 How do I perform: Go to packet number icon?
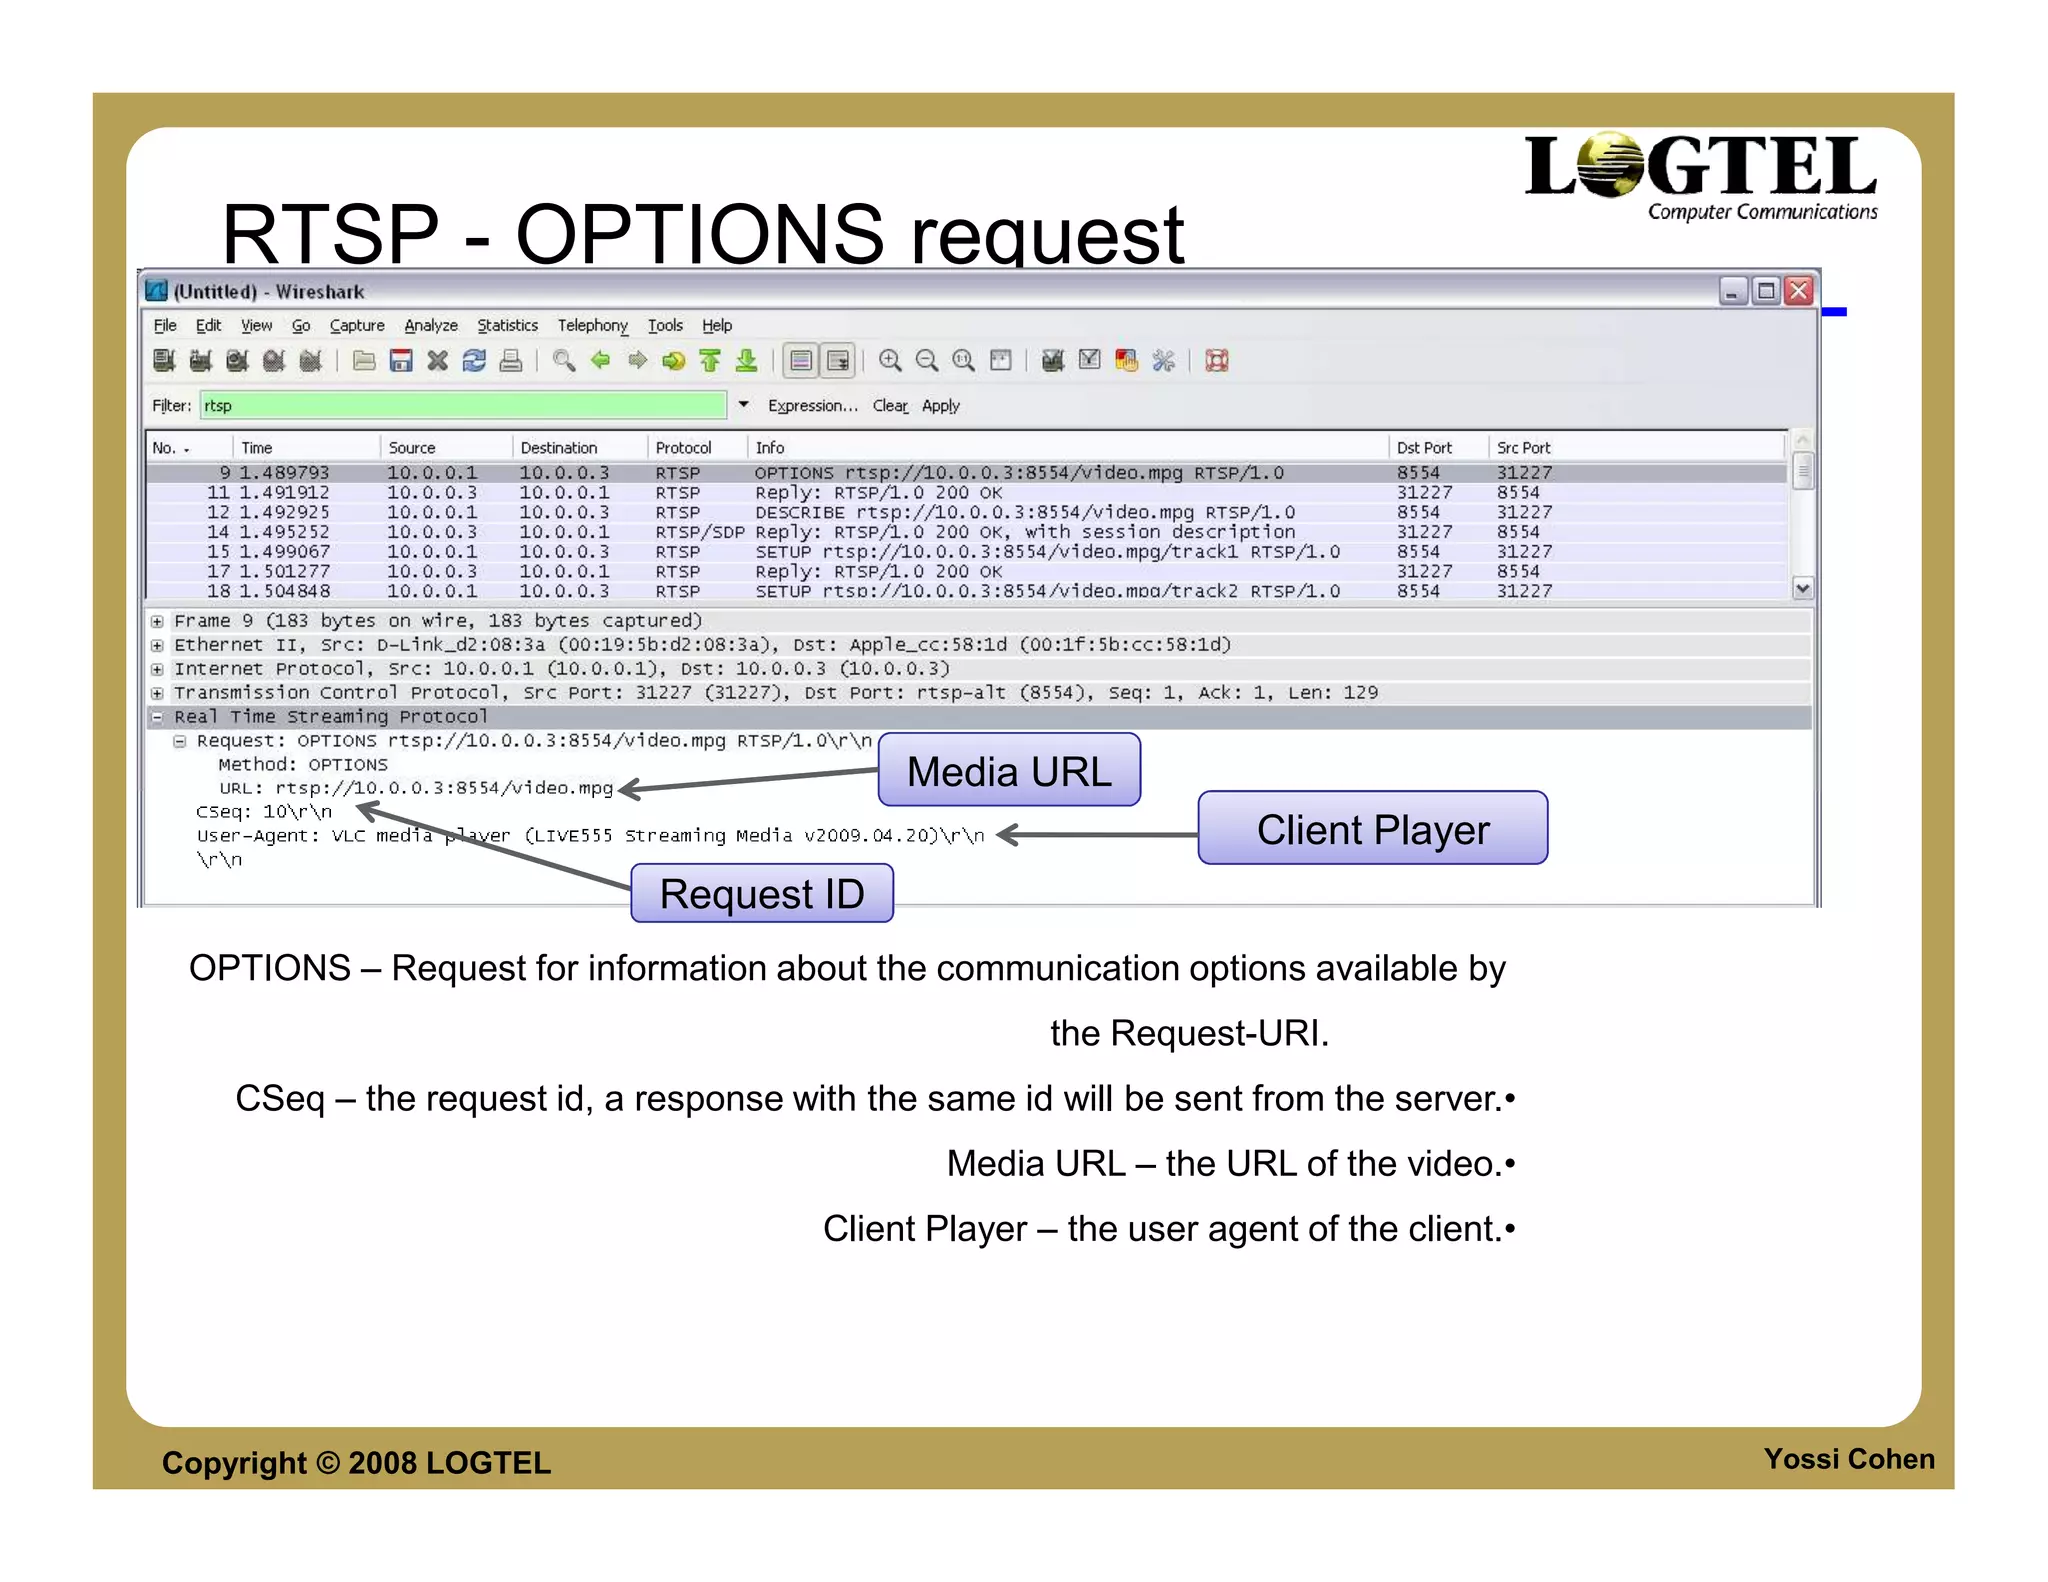674,361
